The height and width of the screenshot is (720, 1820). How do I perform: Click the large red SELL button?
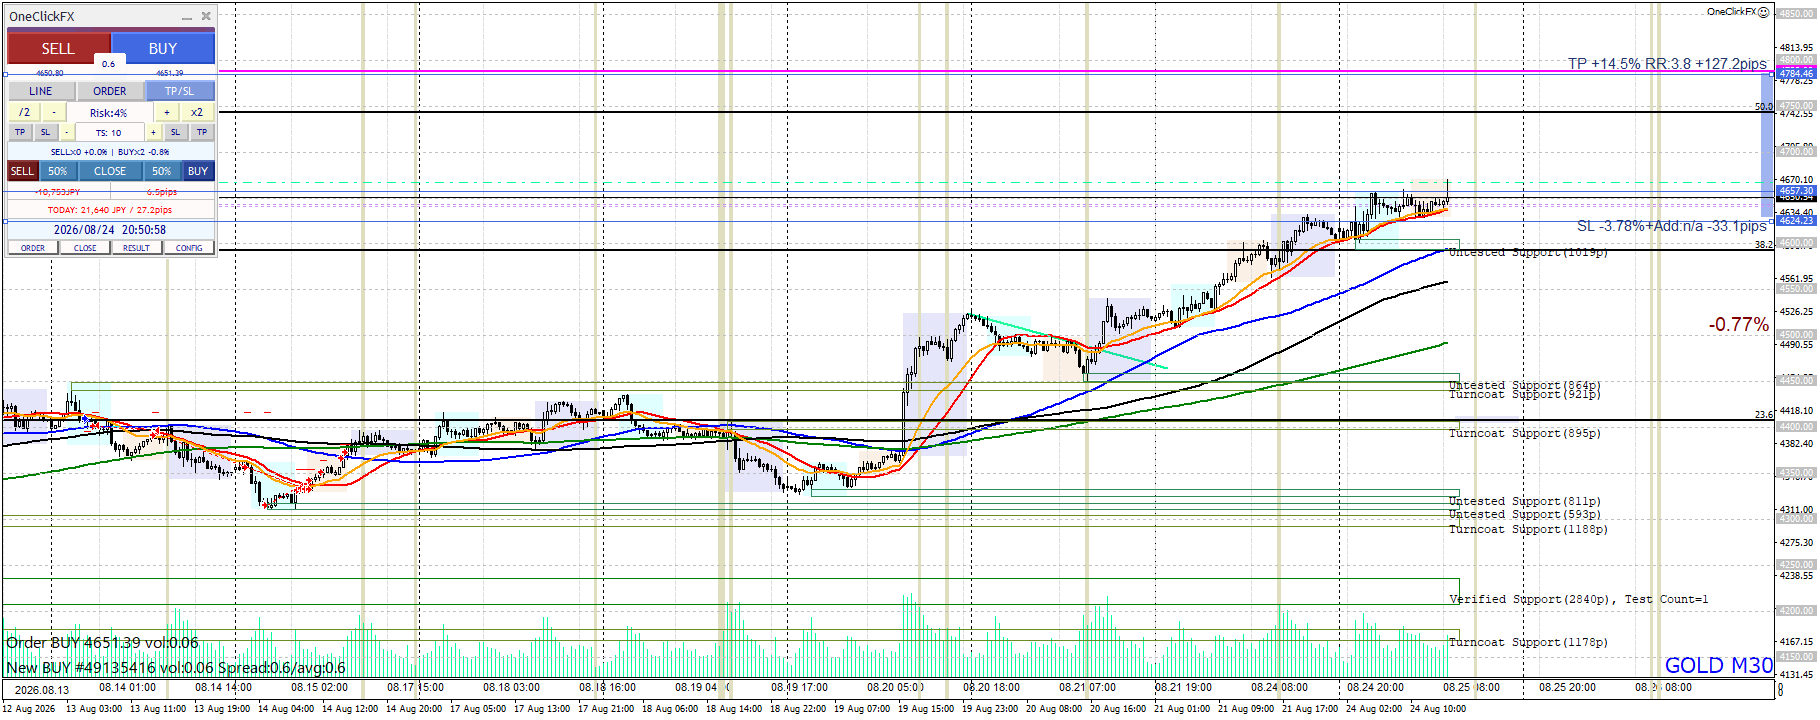(x=58, y=48)
